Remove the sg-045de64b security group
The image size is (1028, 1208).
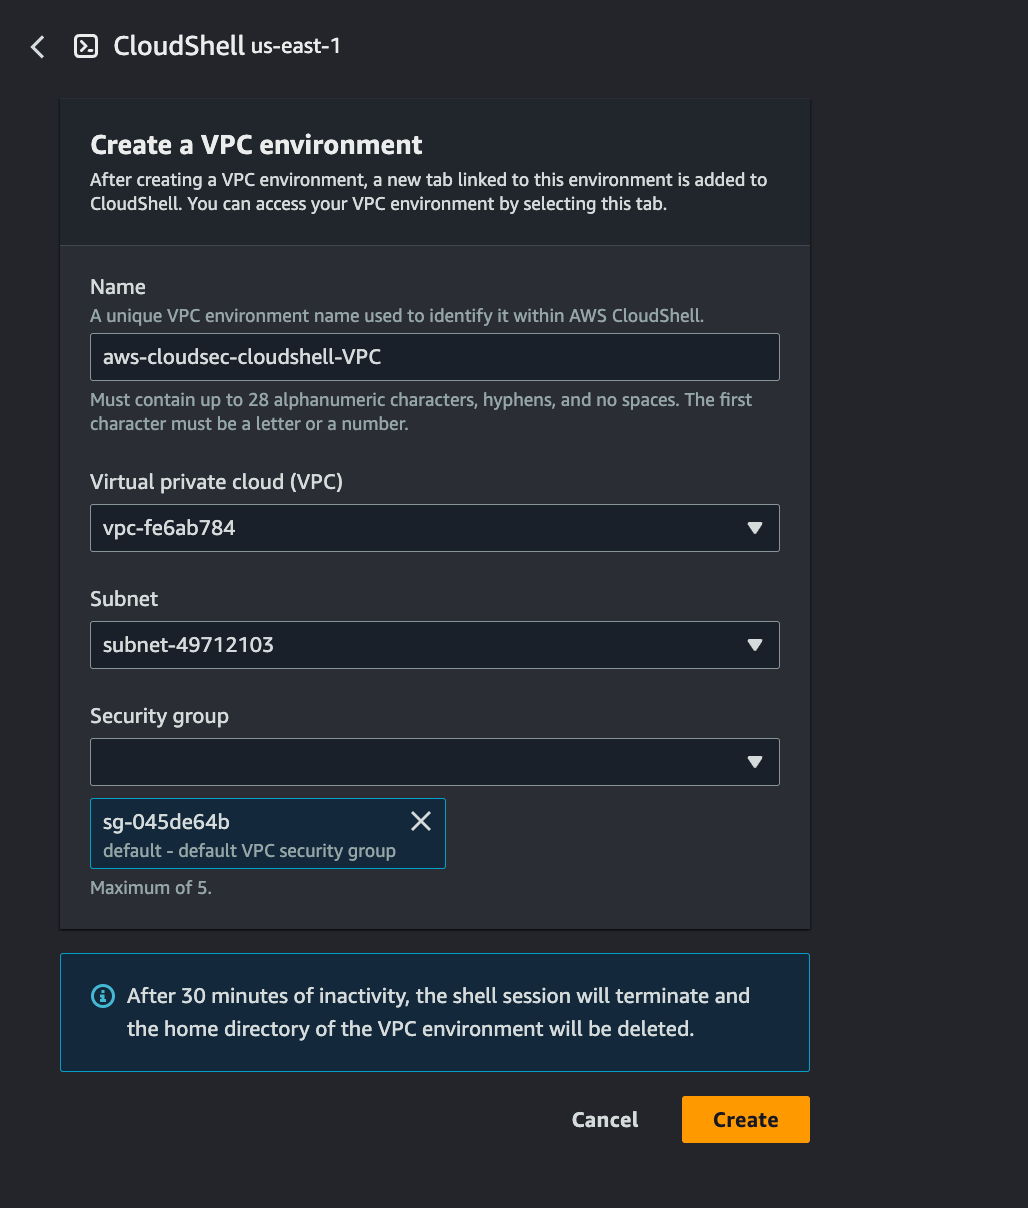point(421,821)
